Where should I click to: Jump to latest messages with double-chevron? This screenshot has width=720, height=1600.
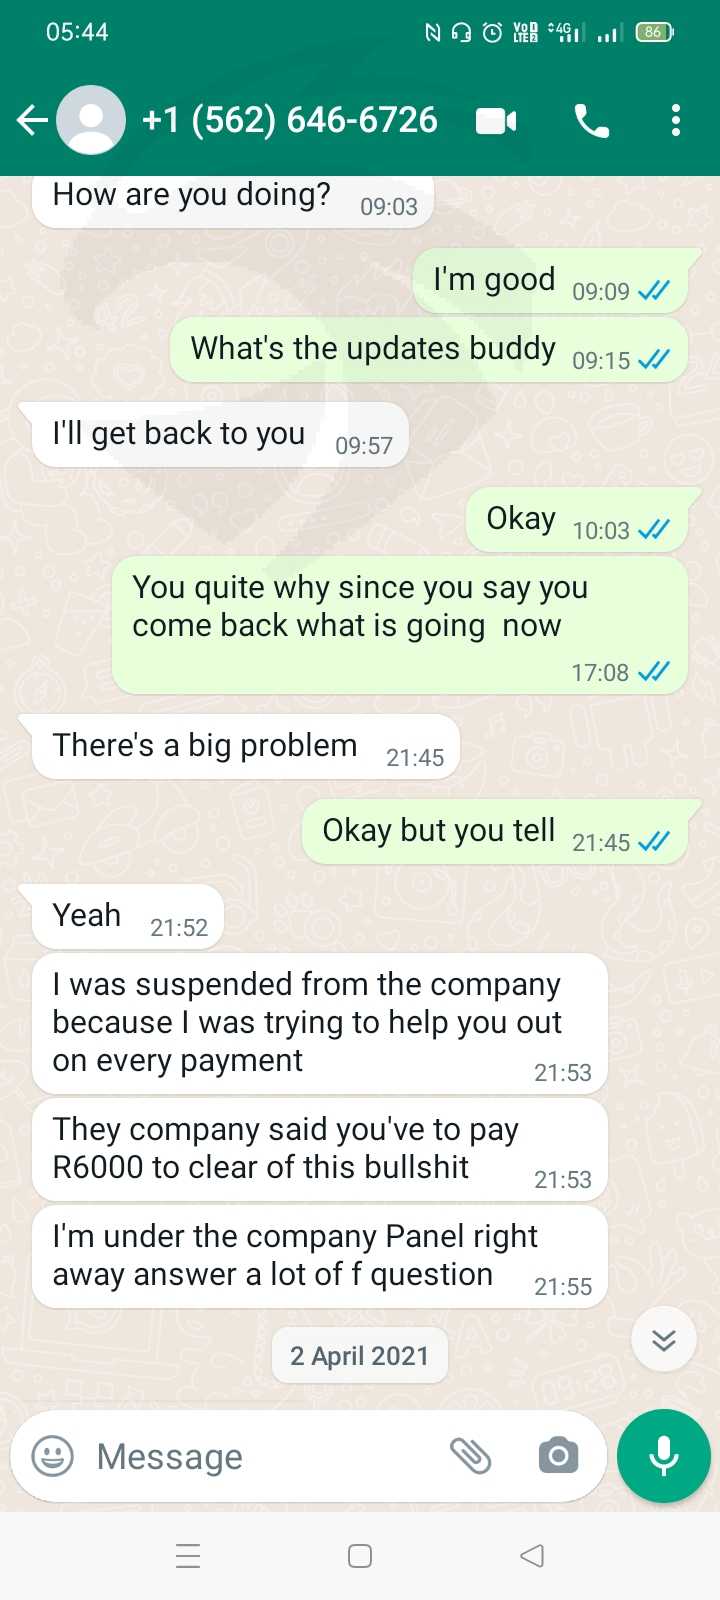point(664,1340)
